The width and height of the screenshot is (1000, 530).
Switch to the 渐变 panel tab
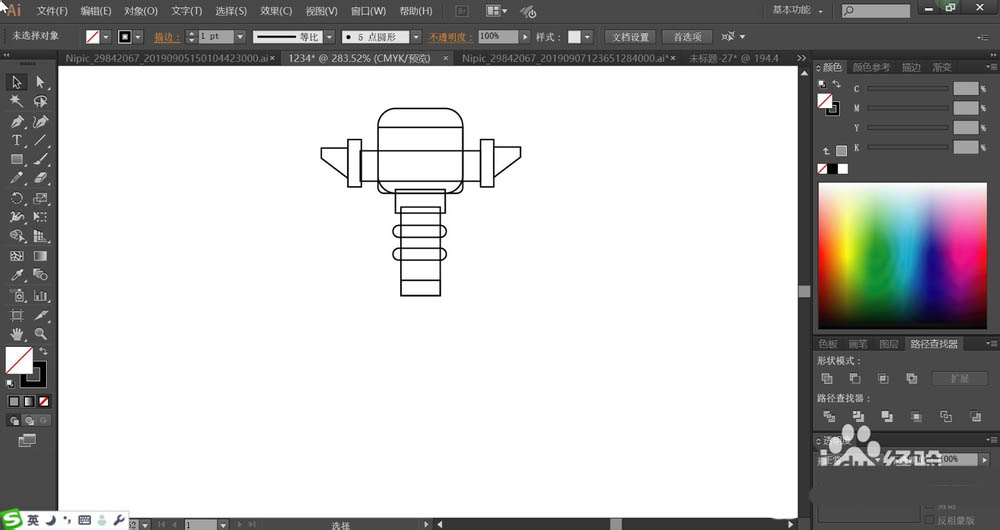point(941,67)
